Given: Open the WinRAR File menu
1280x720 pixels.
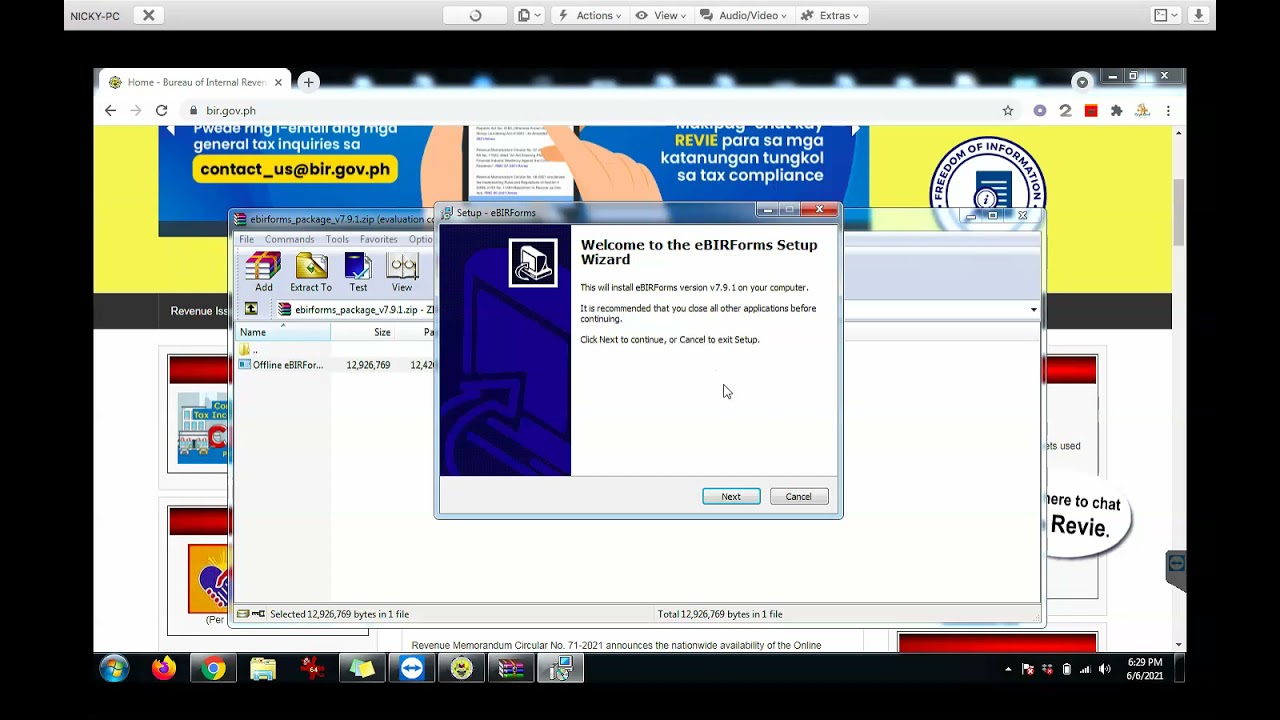Looking at the screenshot, I should (246, 239).
